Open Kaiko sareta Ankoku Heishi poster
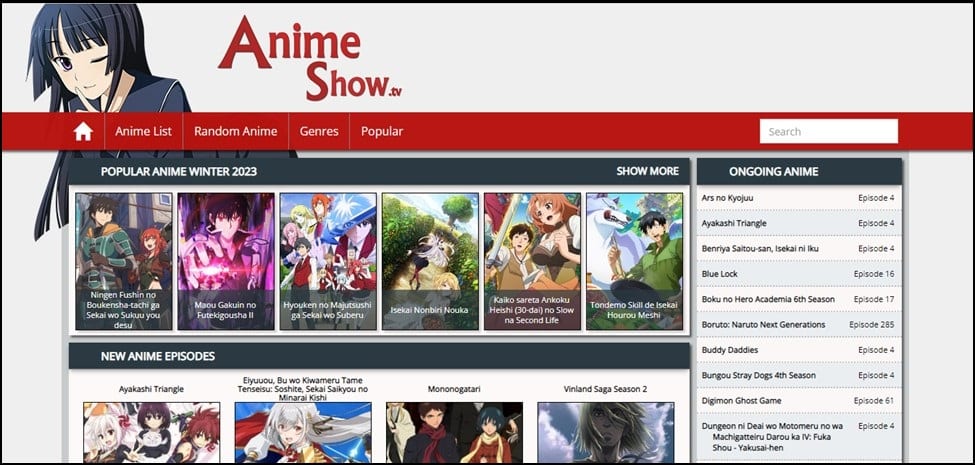 pyautogui.click(x=532, y=261)
